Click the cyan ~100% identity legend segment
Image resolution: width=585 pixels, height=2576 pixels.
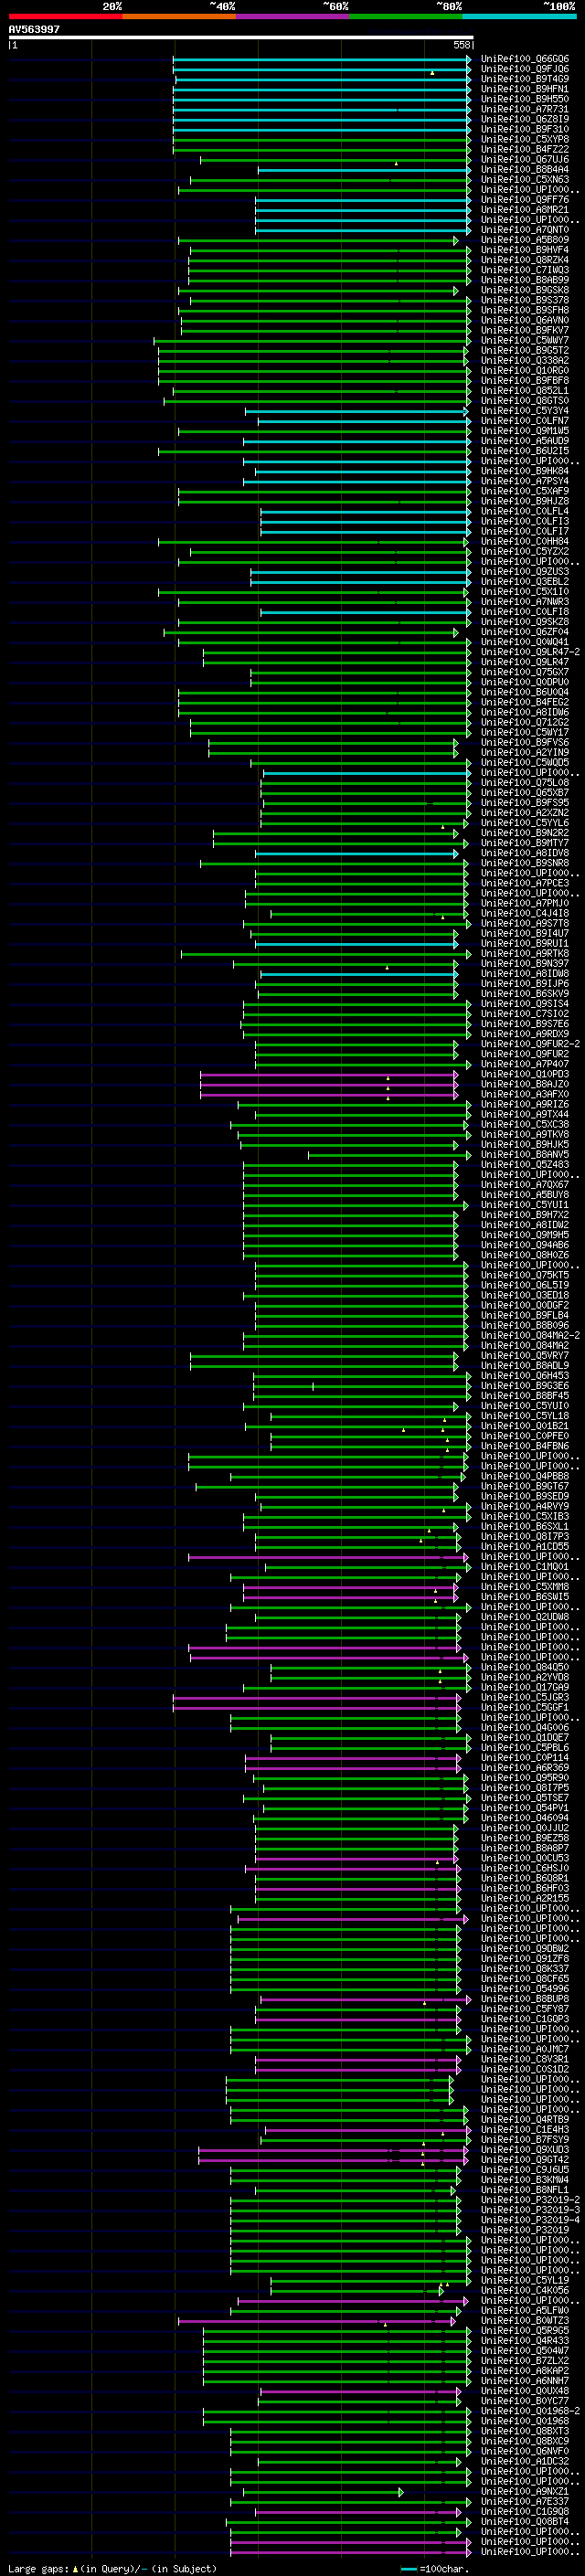click(520, 16)
